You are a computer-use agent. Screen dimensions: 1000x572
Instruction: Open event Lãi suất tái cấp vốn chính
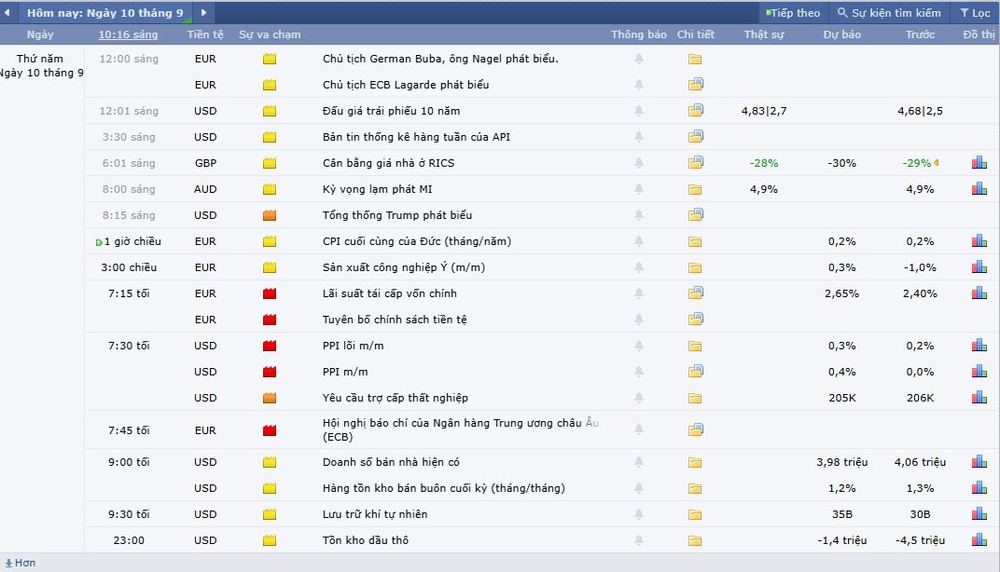(390, 294)
